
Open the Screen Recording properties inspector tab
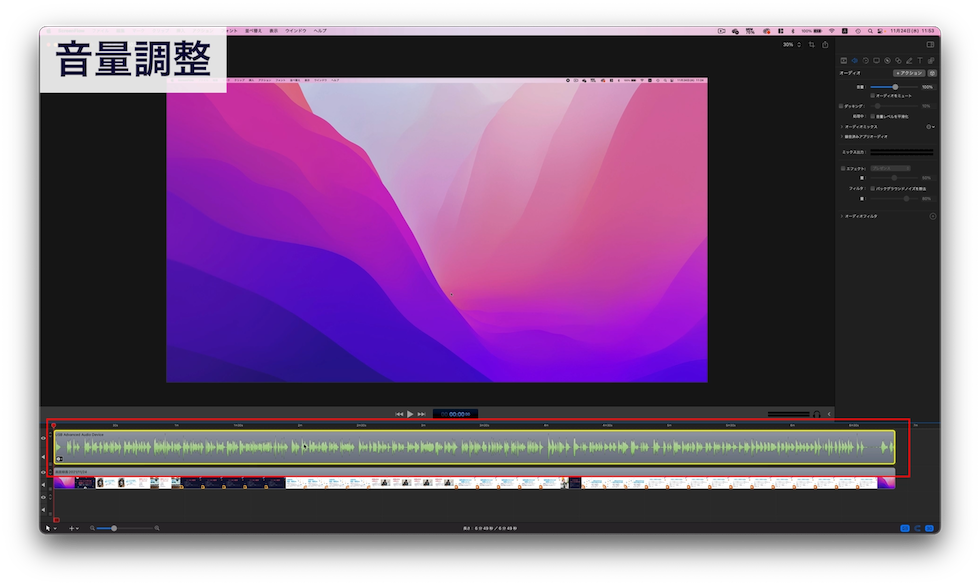[x=876, y=60]
